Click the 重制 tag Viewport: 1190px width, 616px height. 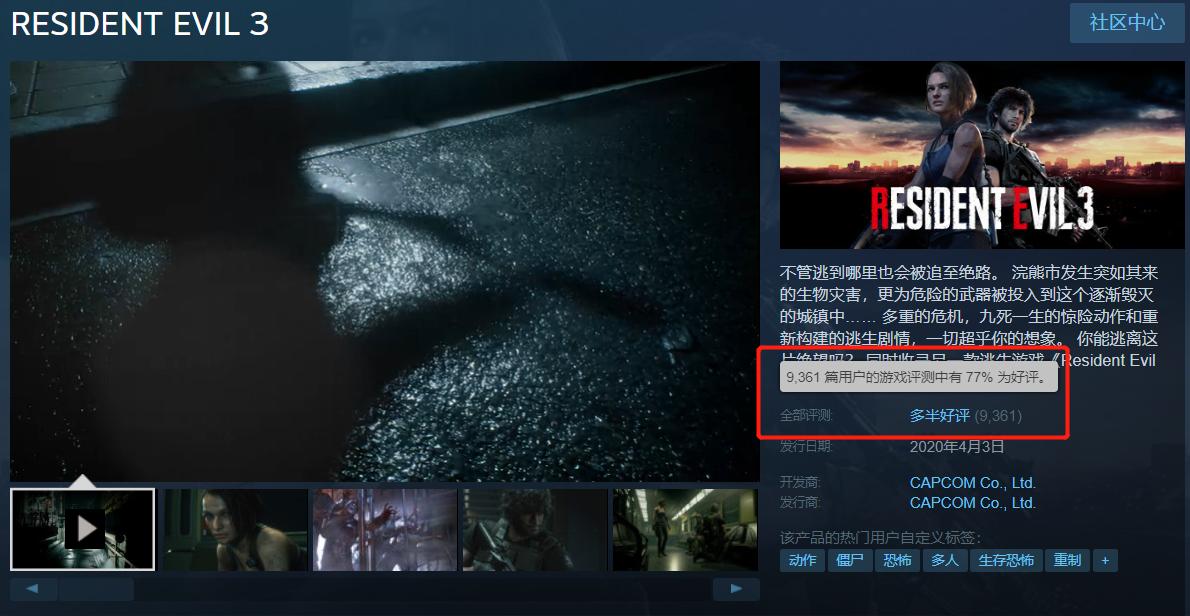pos(1067,561)
